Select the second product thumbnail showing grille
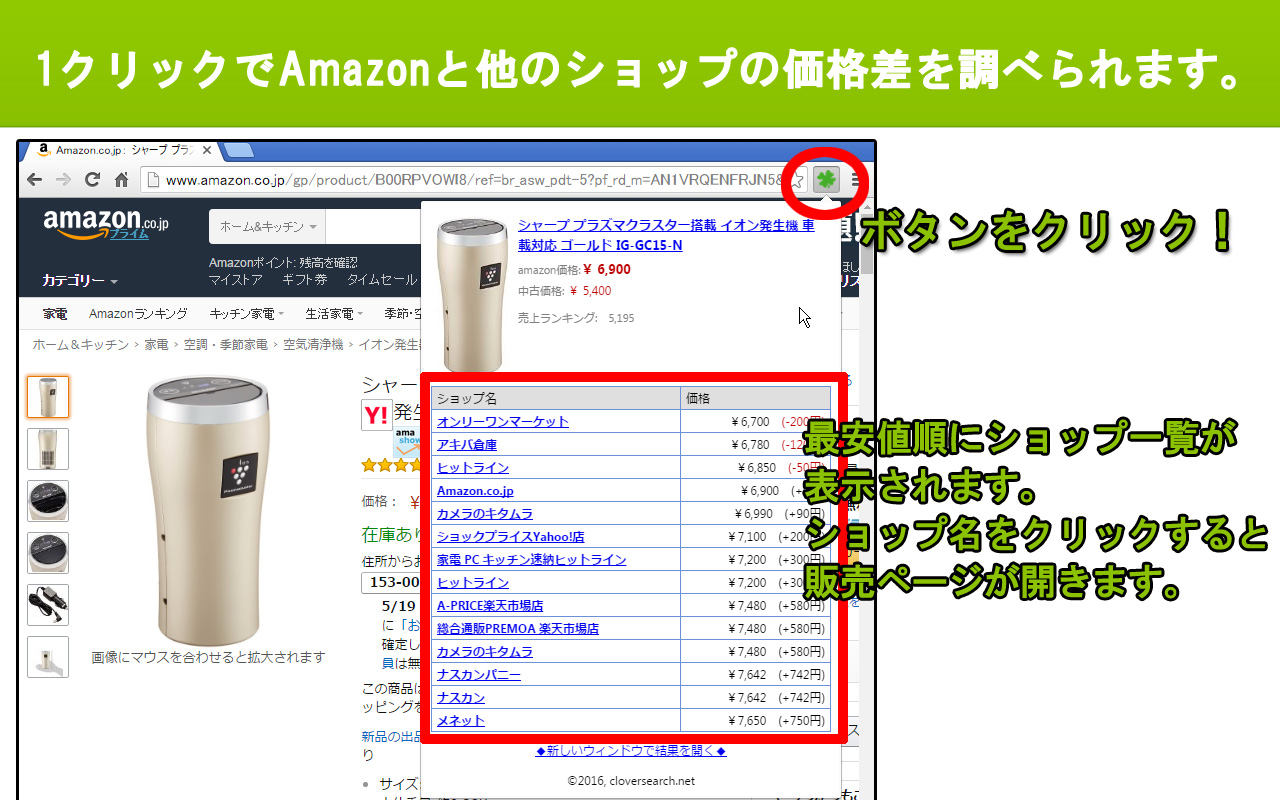The height and width of the screenshot is (800, 1280). click(x=48, y=449)
